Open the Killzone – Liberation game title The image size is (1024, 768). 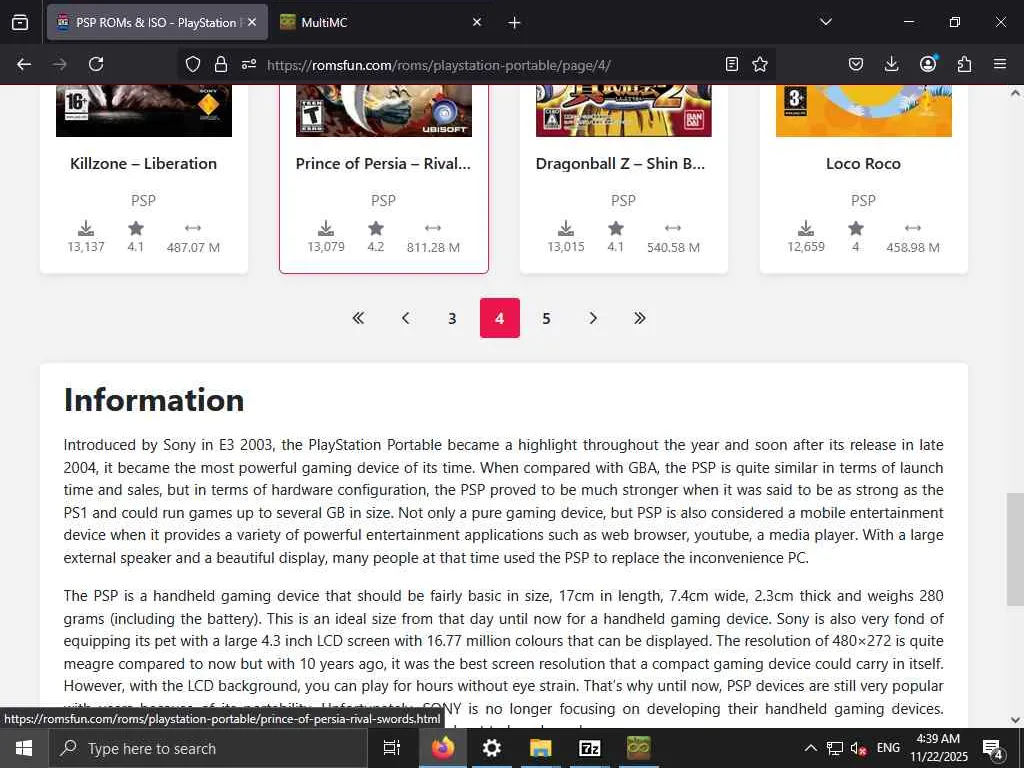(x=144, y=163)
